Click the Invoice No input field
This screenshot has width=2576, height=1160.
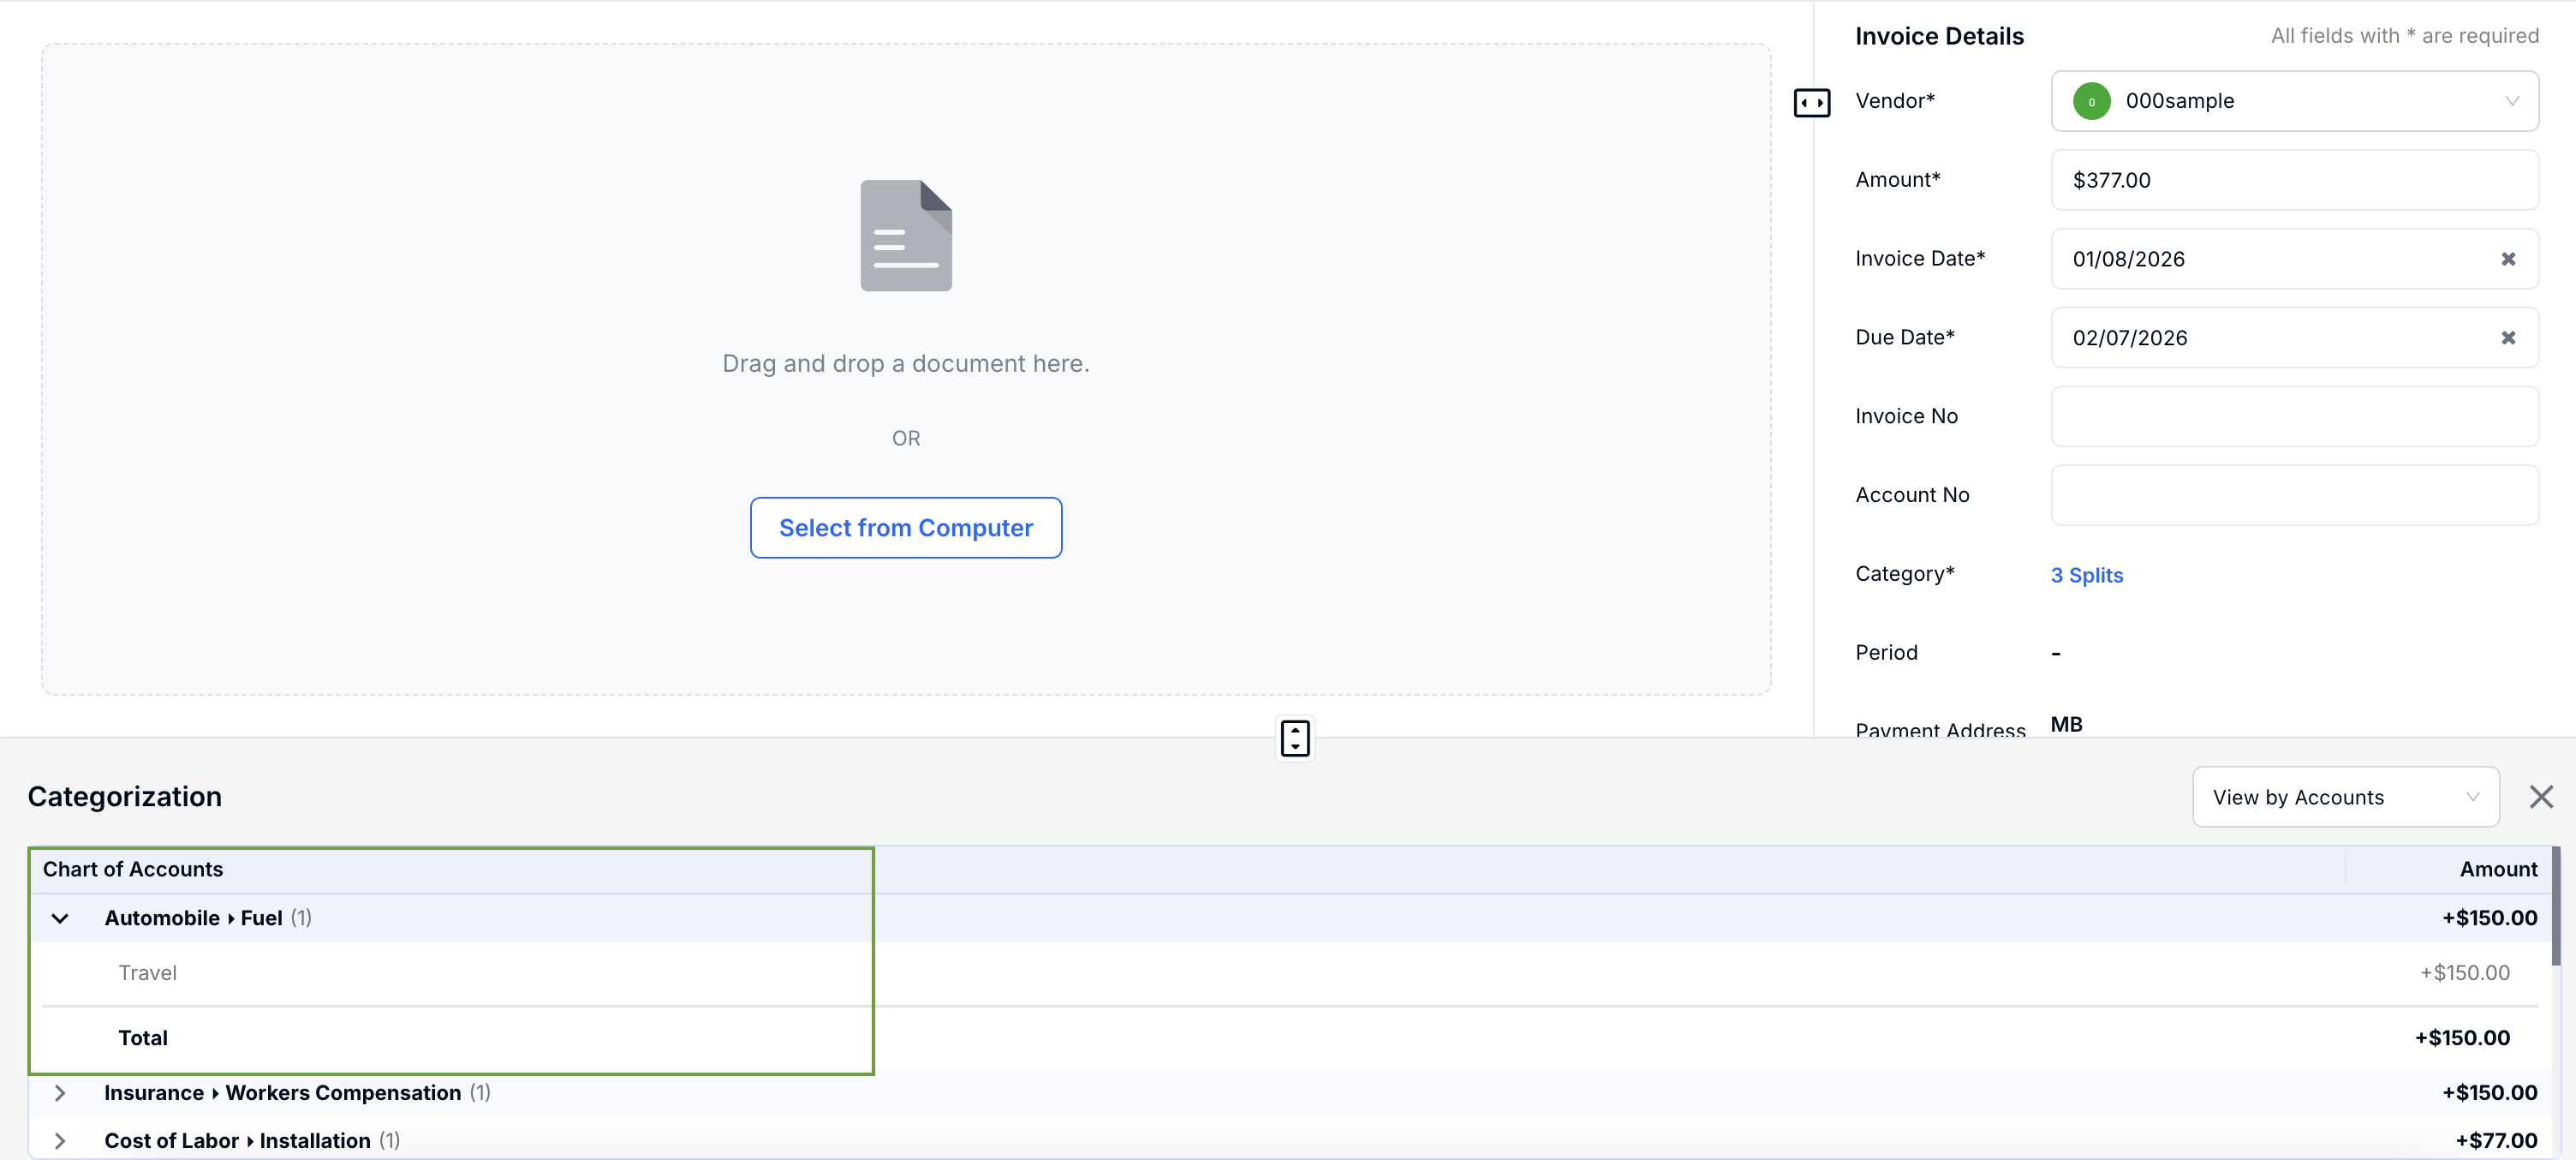tap(2293, 416)
